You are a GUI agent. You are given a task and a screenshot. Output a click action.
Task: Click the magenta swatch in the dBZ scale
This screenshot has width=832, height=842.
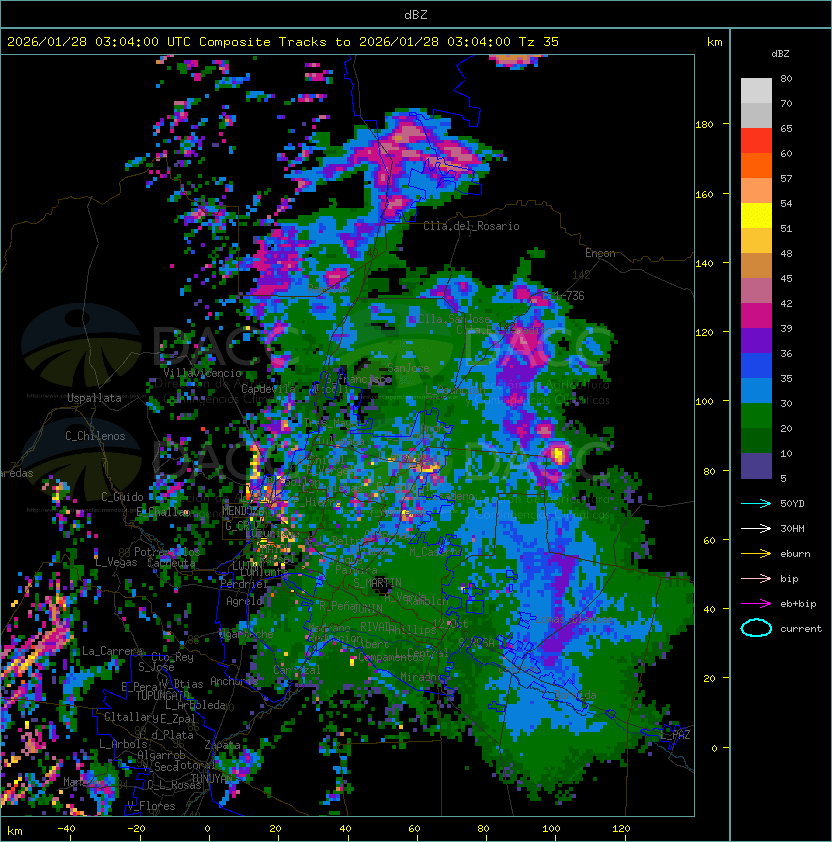756,316
